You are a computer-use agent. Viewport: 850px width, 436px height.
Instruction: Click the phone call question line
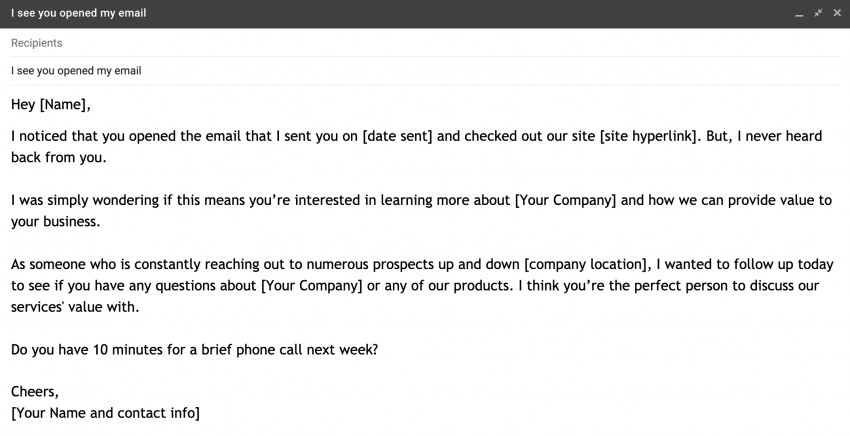click(195, 350)
